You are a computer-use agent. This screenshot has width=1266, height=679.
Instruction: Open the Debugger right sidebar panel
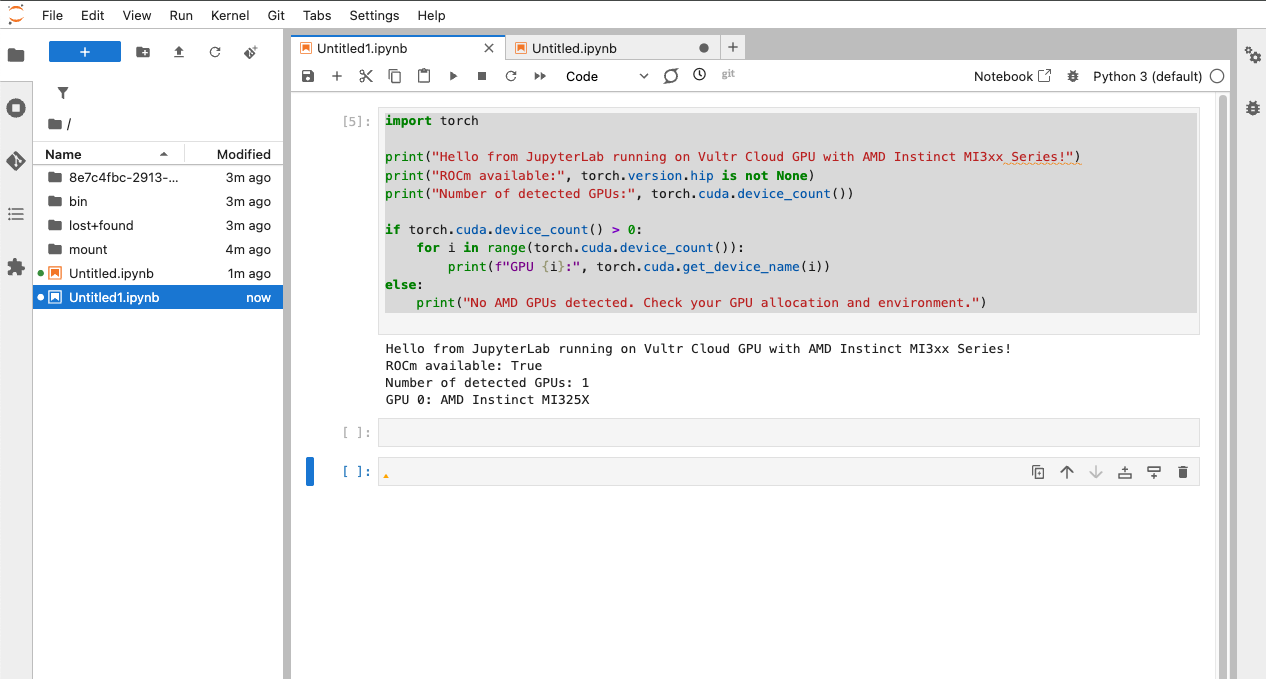1253,108
